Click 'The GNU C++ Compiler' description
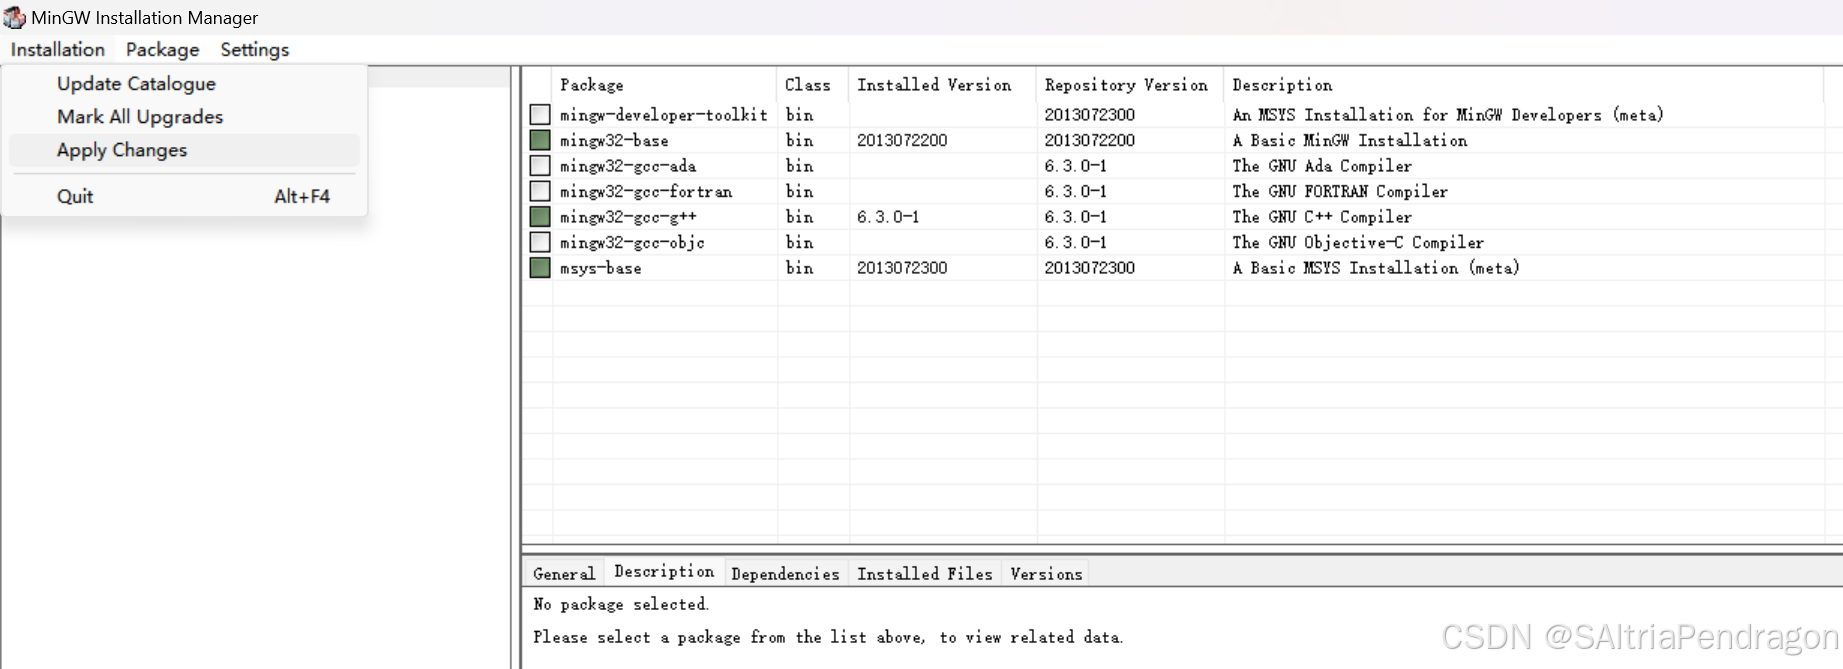 1322,217
